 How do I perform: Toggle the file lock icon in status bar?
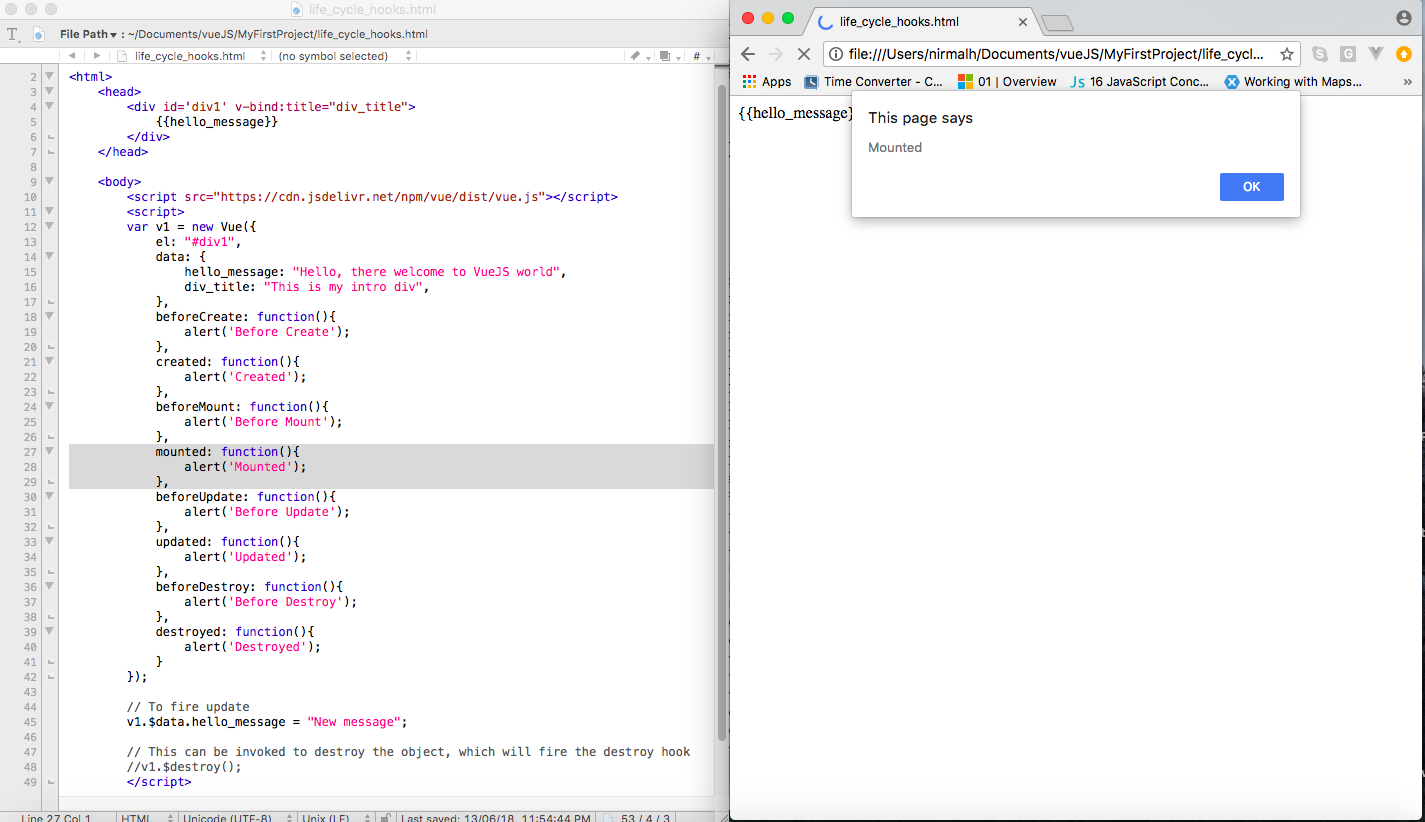click(x=386, y=817)
